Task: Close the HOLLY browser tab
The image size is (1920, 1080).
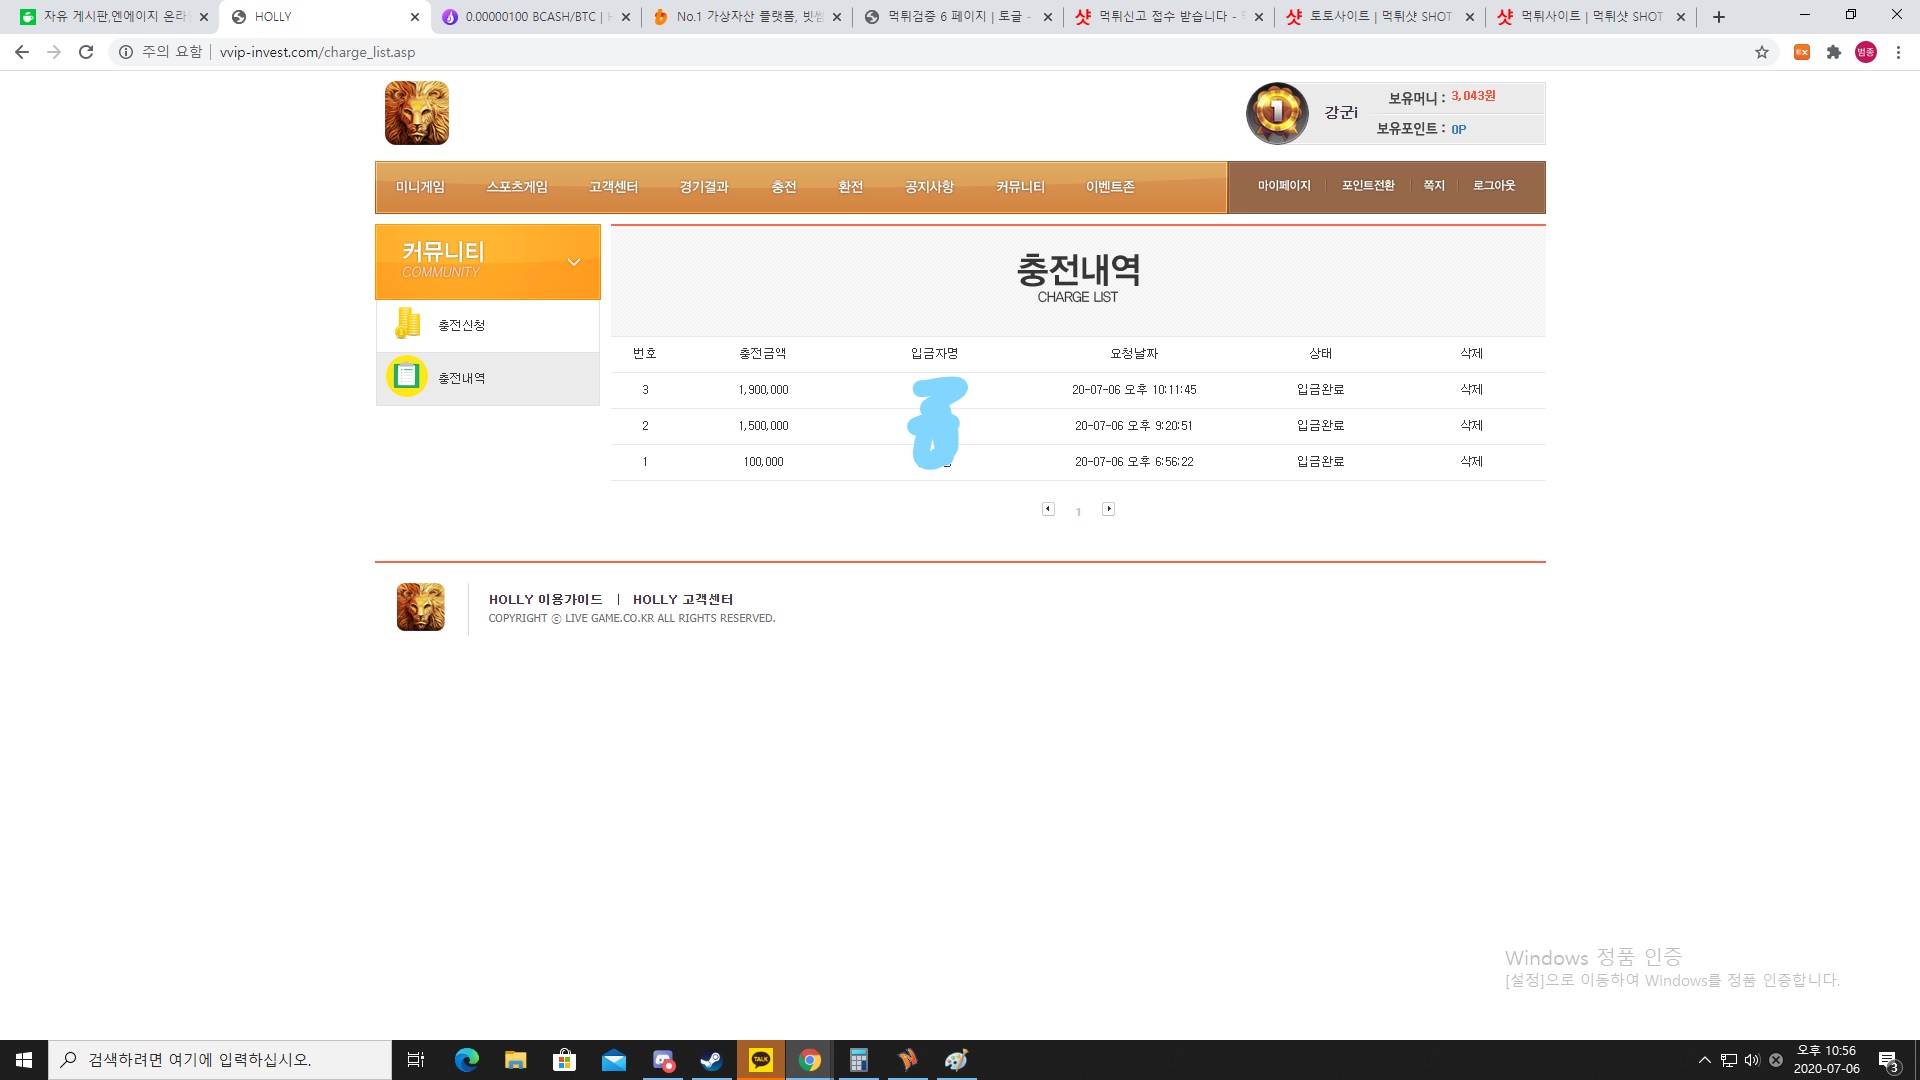Action: (x=415, y=17)
